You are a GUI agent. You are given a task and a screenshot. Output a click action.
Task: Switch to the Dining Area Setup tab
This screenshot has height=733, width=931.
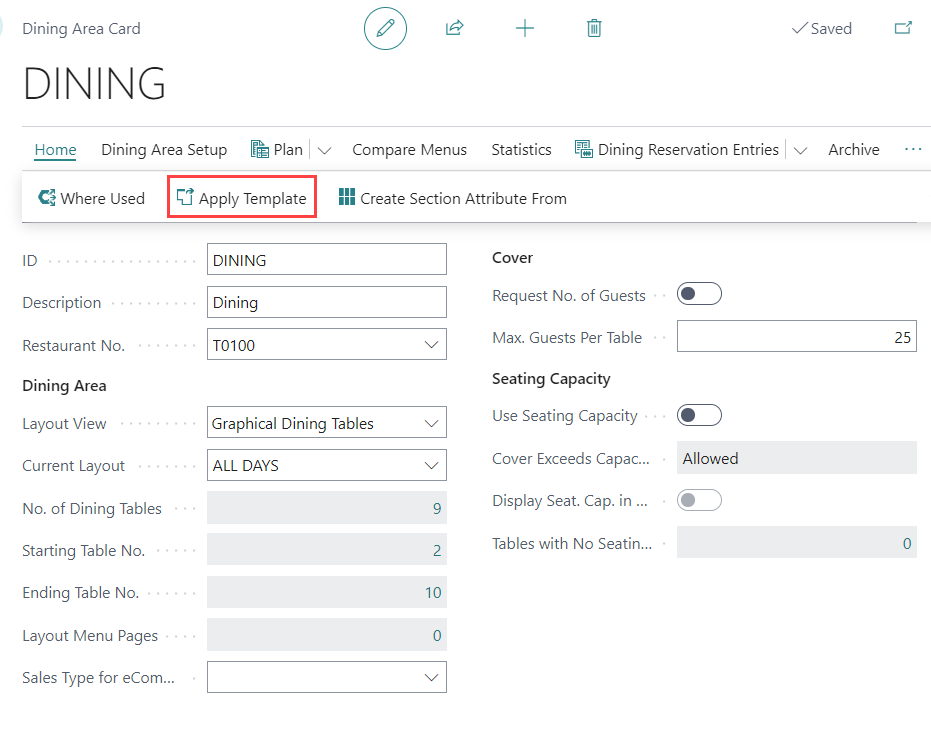coord(164,149)
